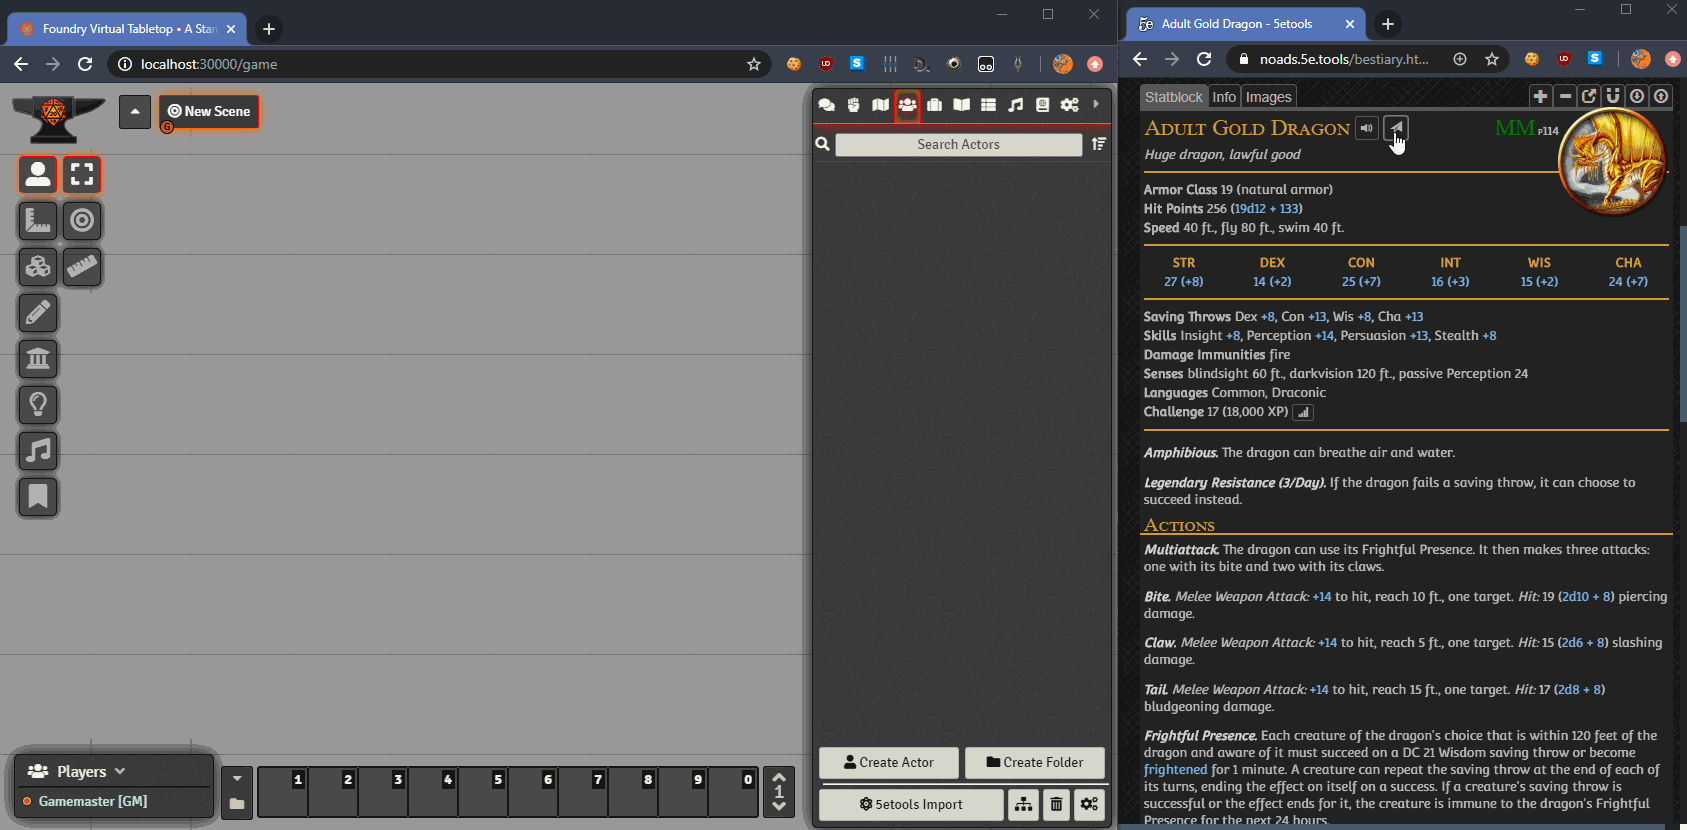Select the Drawing Tools pencil icon
This screenshot has width=1687, height=830.
tap(38, 313)
